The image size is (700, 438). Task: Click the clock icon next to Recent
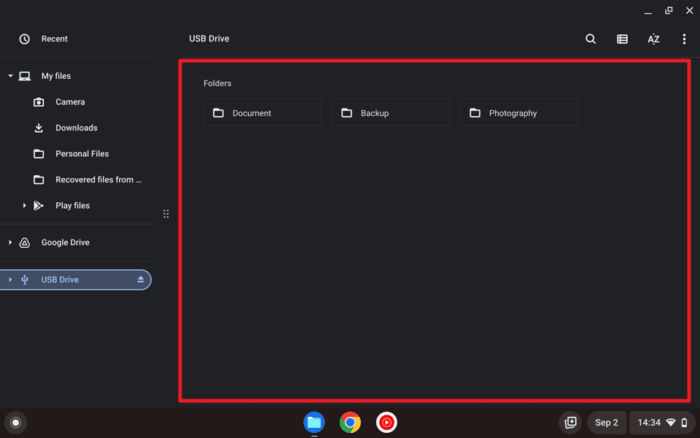point(25,39)
